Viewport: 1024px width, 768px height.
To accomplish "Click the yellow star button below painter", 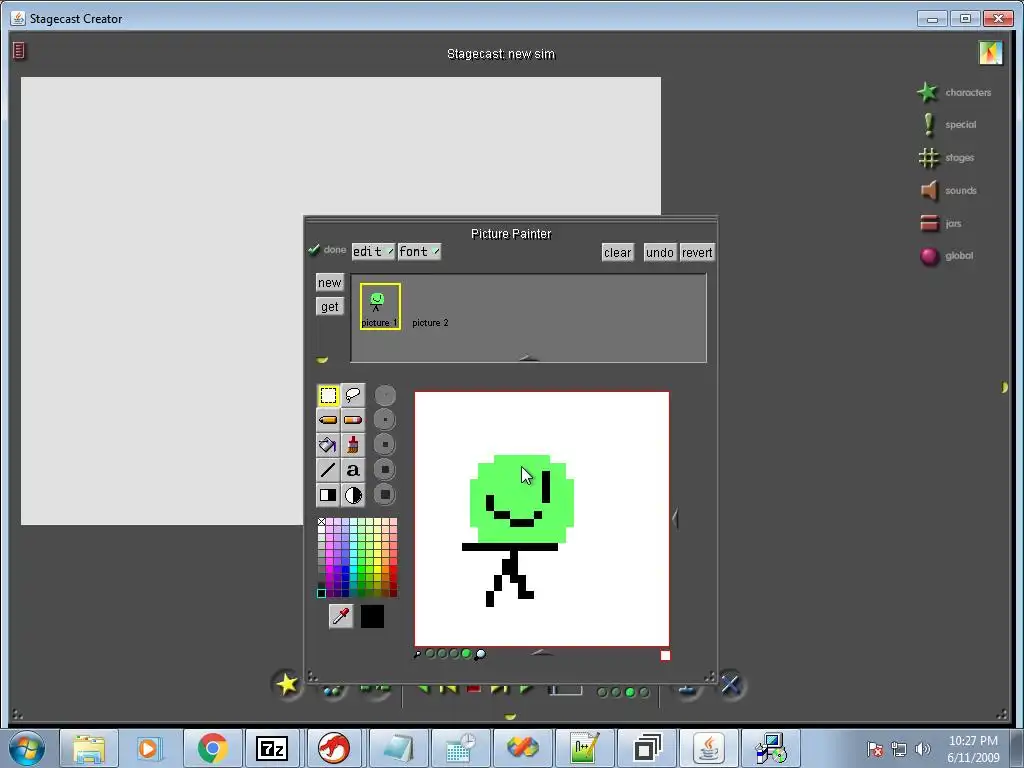I will pyautogui.click(x=287, y=684).
